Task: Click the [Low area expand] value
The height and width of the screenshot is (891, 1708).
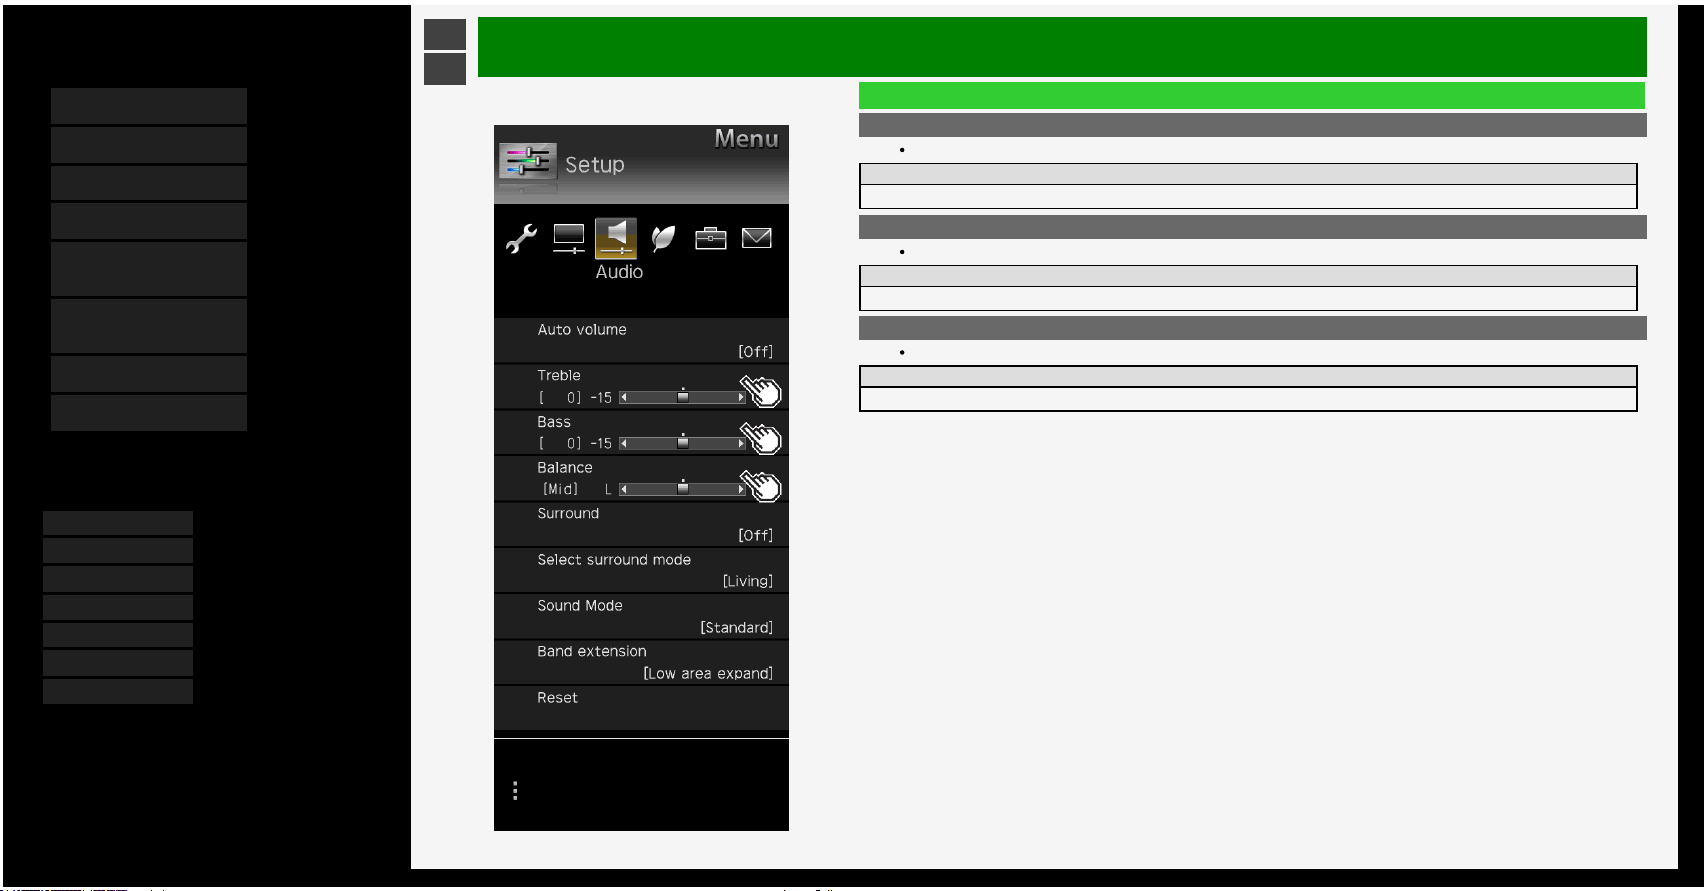Action: click(x=708, y=674)
